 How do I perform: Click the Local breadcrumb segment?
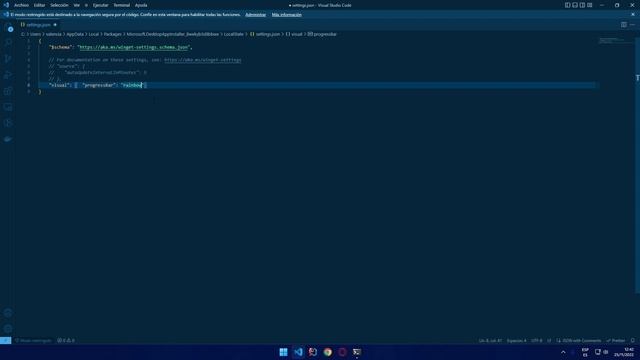click(94, 34)
